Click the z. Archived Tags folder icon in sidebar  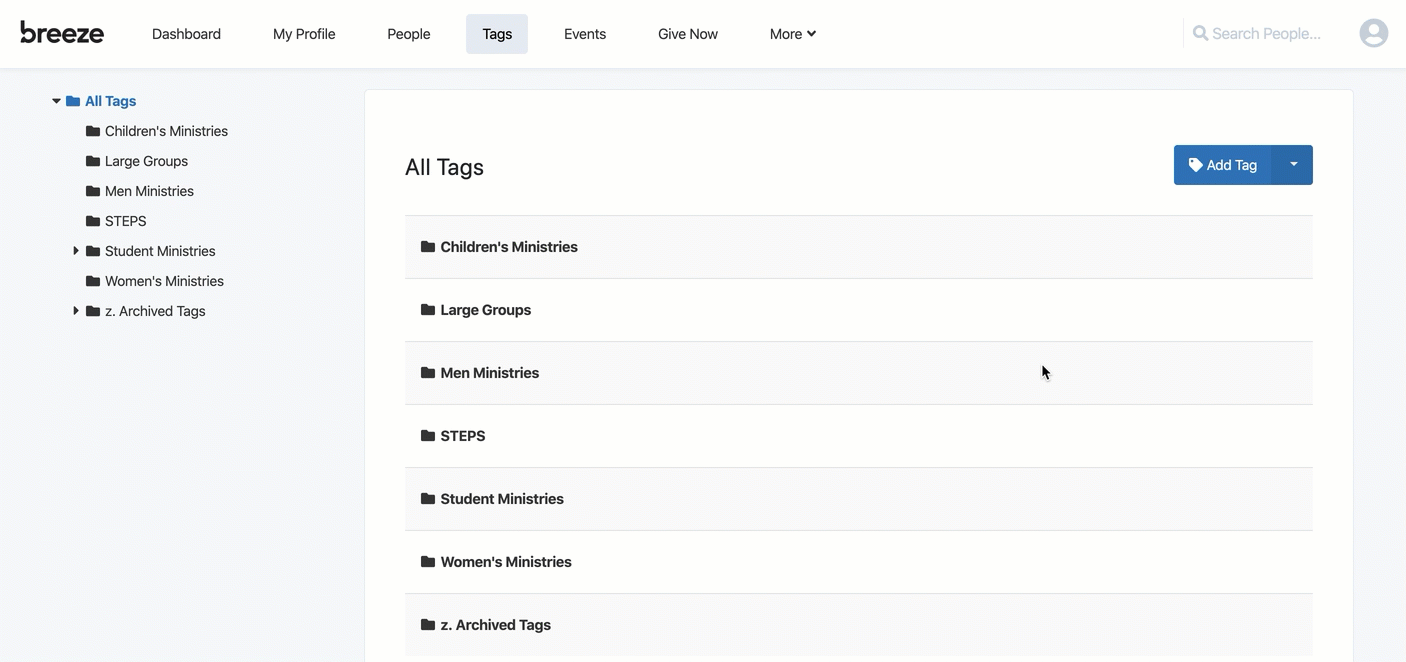(93, 311)
